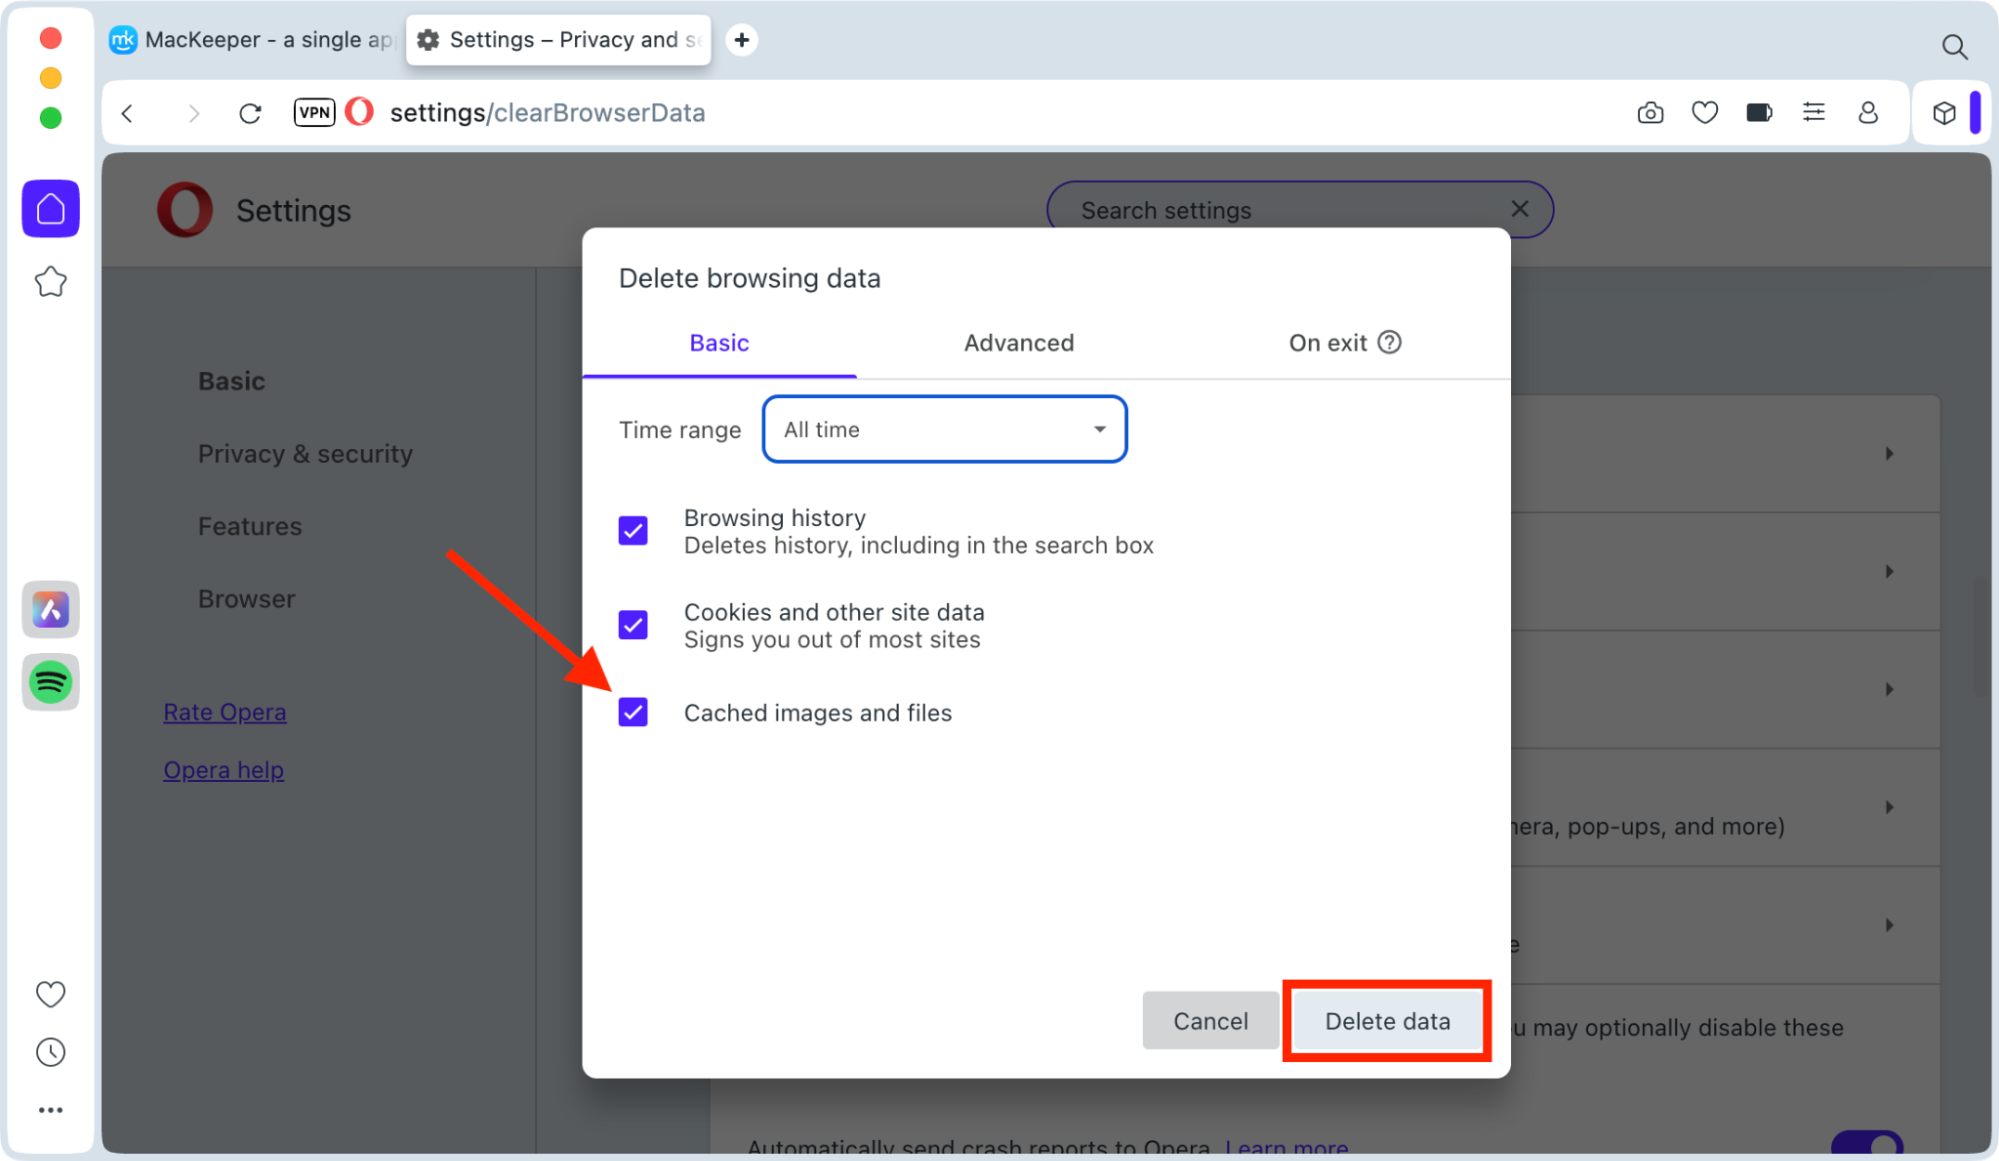This screenshot has height=1161, width=1999.
Task: Expand the topmost settings row chevron
Action: click(x=1888, y=453)
